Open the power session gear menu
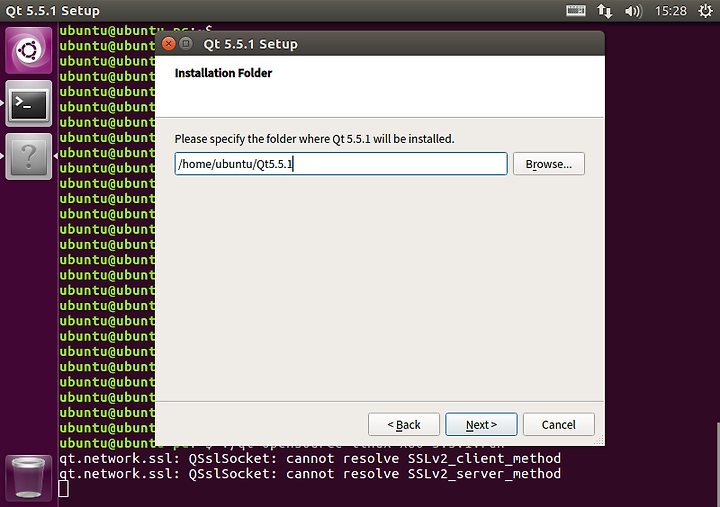The image size is (720, 507). point(706,11)
